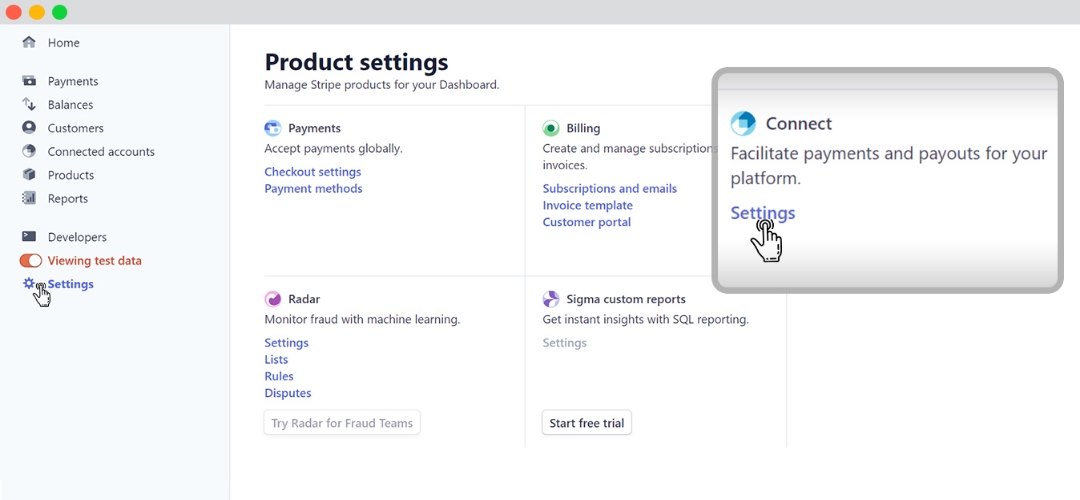The width and height of the screenshot is (1080, 500).
Task: Click the Balances arrows icon
Action: pos(29,105)
